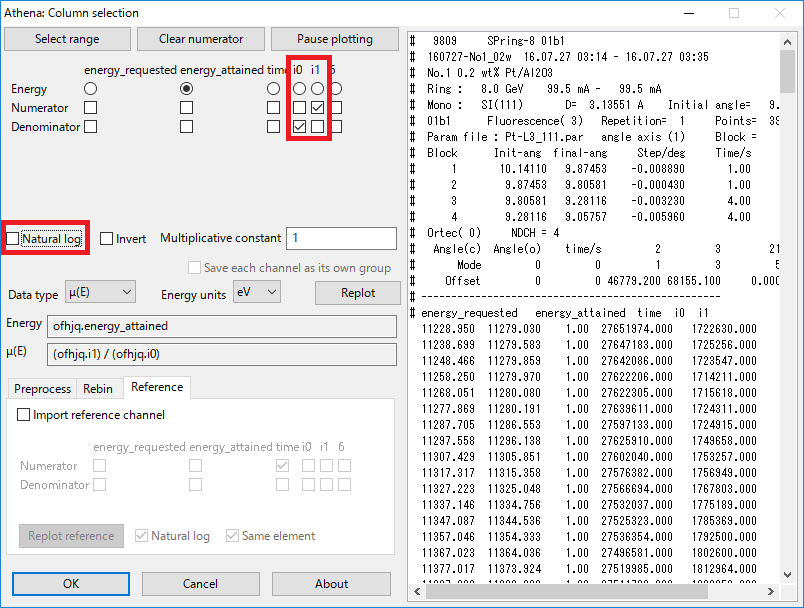Image resolution: width=804 pixels, height=608 pixels.
Task: Check Denominator for energy_attained column
Action: 187,127
